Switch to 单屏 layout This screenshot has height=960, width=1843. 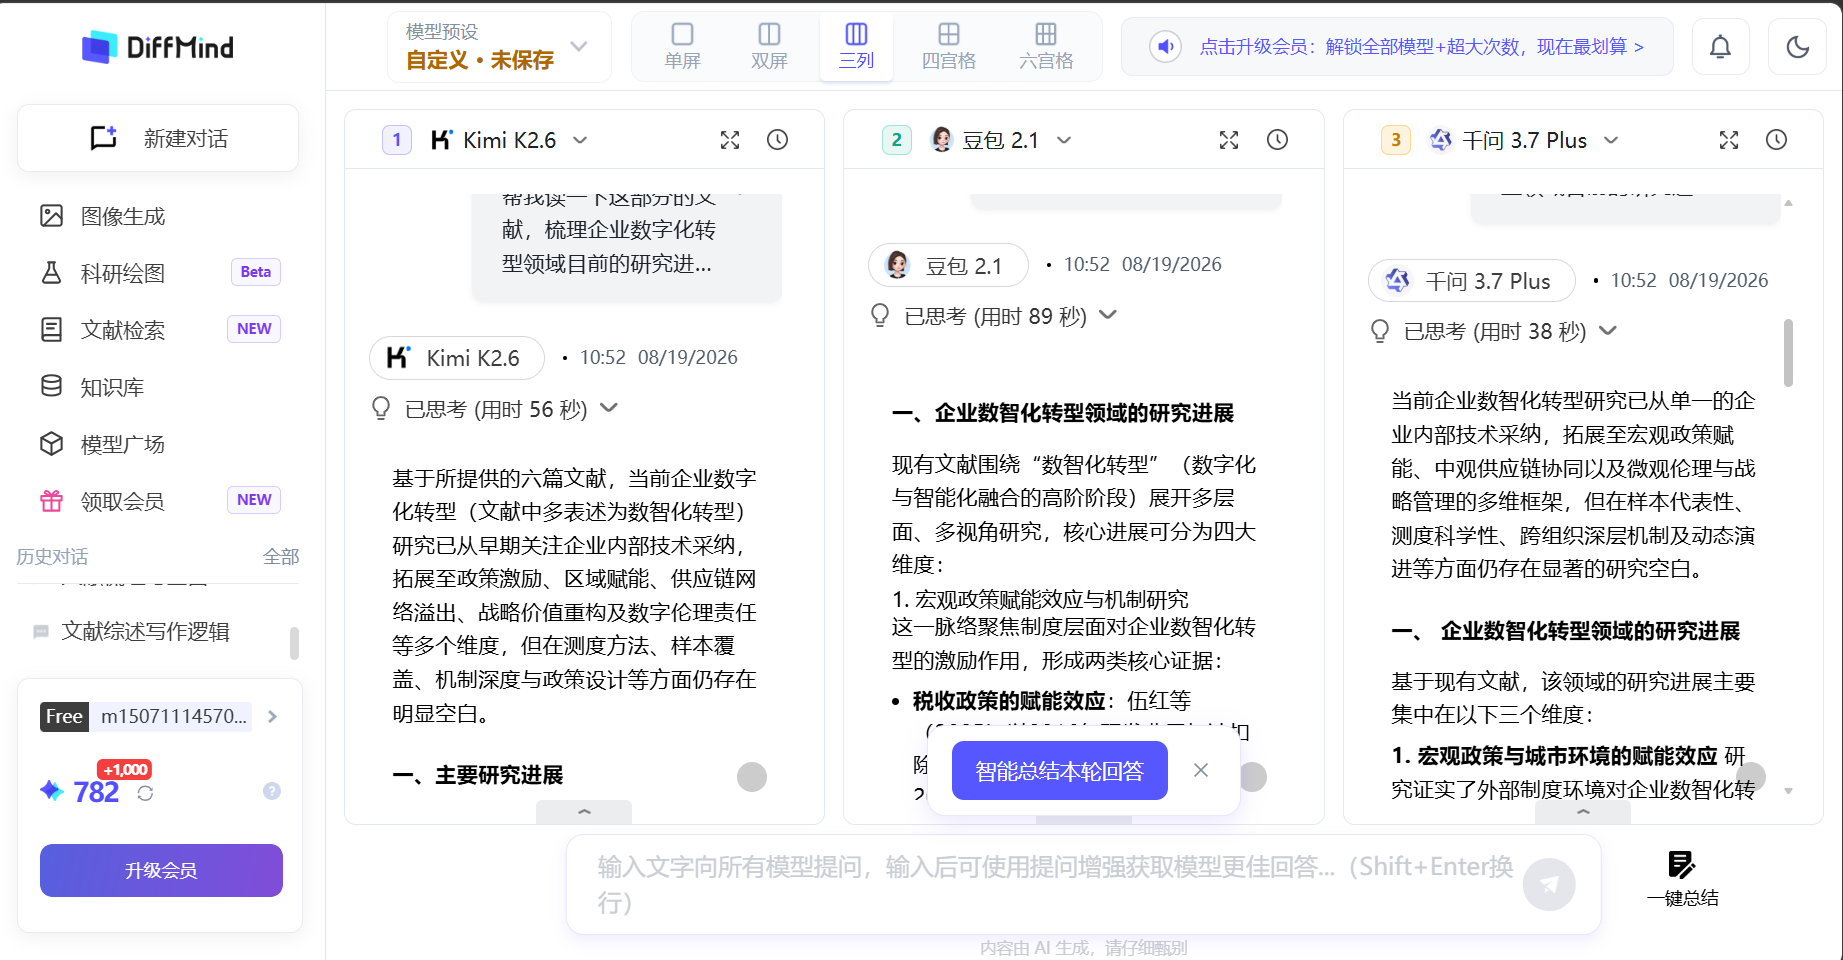tap(682, 47)
